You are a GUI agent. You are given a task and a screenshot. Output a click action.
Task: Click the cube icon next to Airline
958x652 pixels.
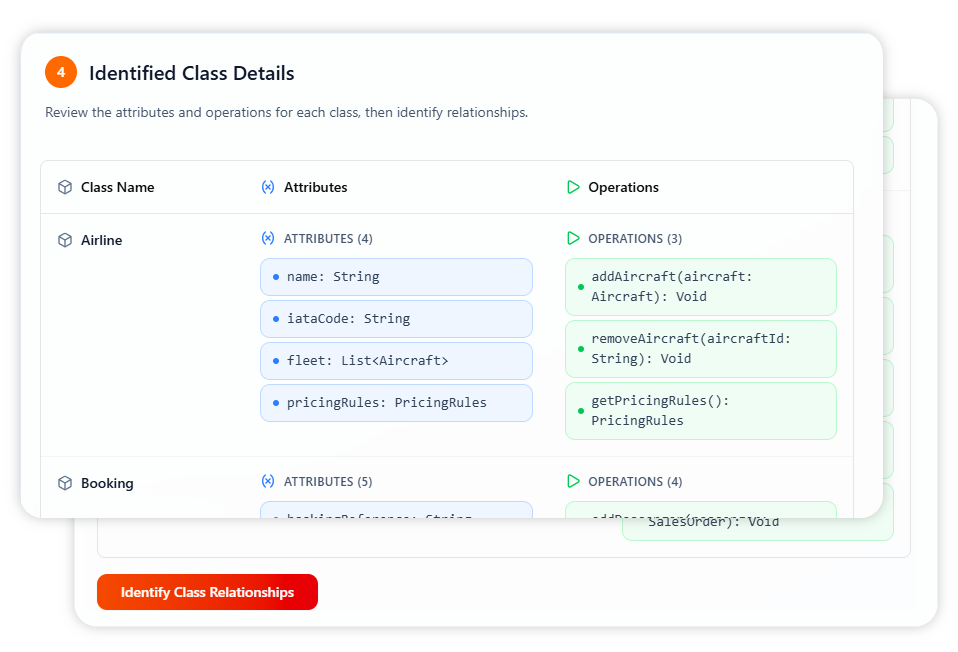coord(65,240)
